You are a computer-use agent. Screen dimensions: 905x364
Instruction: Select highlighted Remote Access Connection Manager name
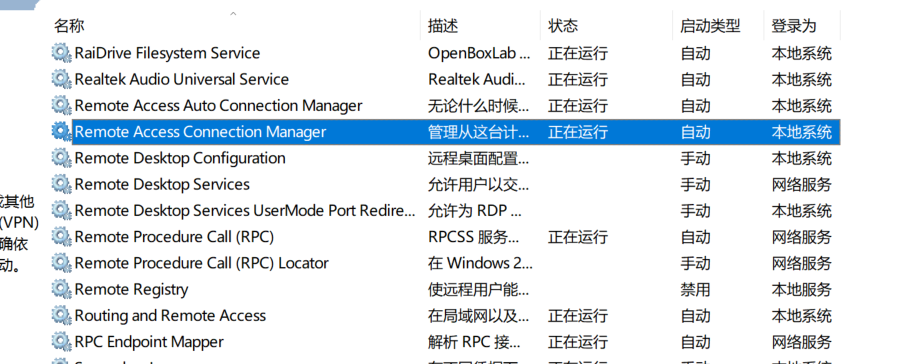click(x=200, y=132)
